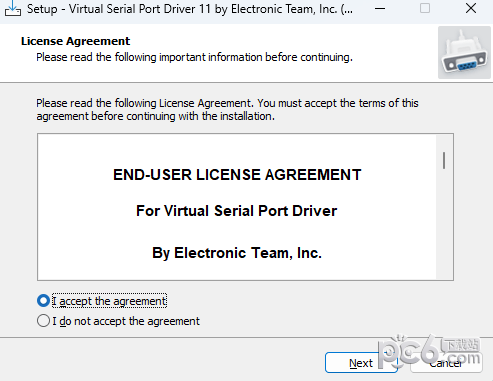Click the greyed-out maximize window button
493x381 pixels.
coord(425,8)
